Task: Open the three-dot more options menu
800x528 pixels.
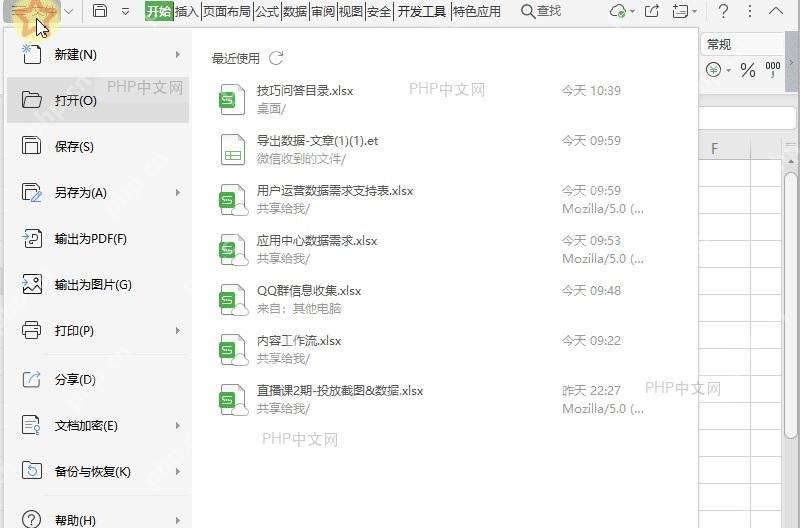Action: (x=749, y=11)
